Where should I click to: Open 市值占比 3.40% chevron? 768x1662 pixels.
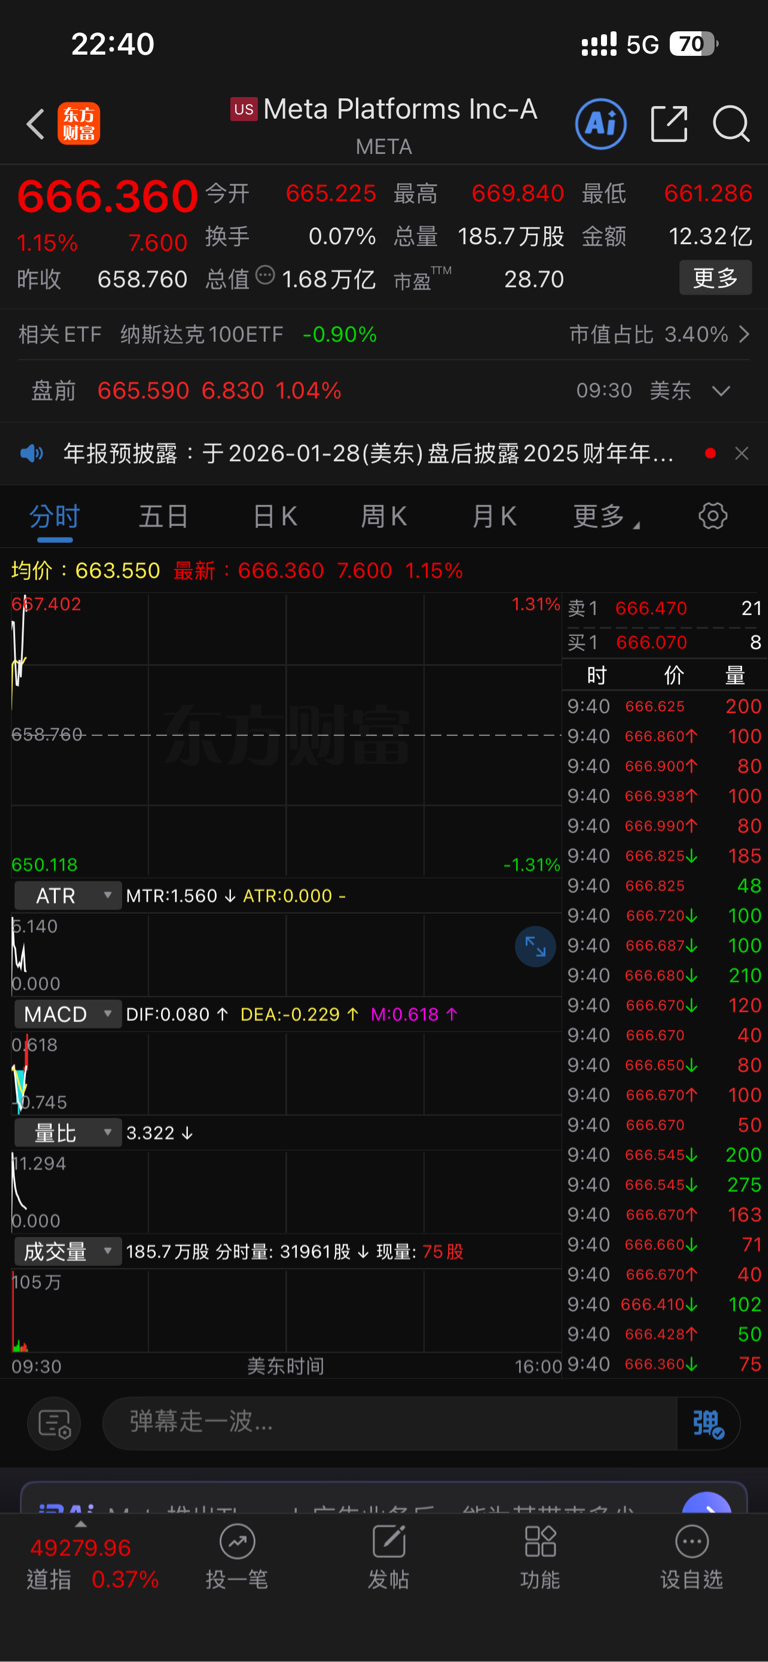(744, 334)
